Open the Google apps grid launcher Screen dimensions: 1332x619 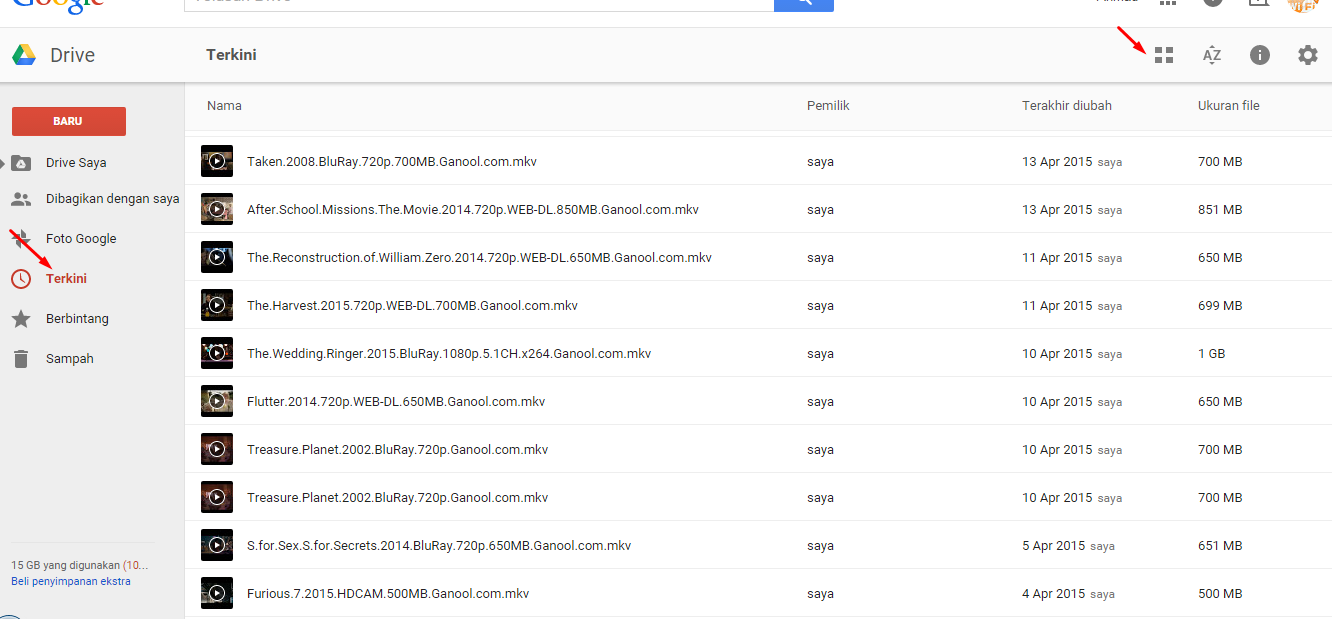point(1167,4)
